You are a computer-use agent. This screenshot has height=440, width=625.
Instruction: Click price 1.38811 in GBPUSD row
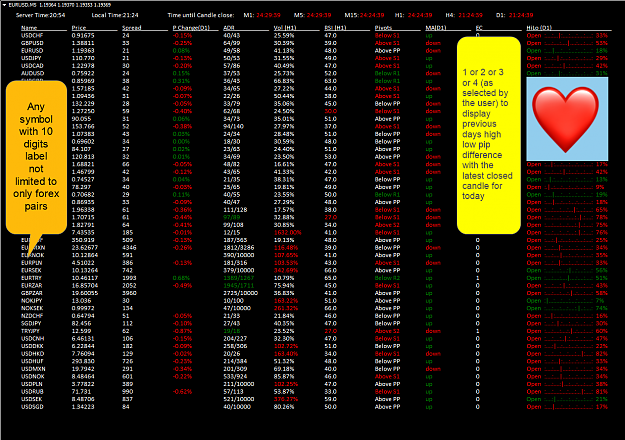(83, 43)
